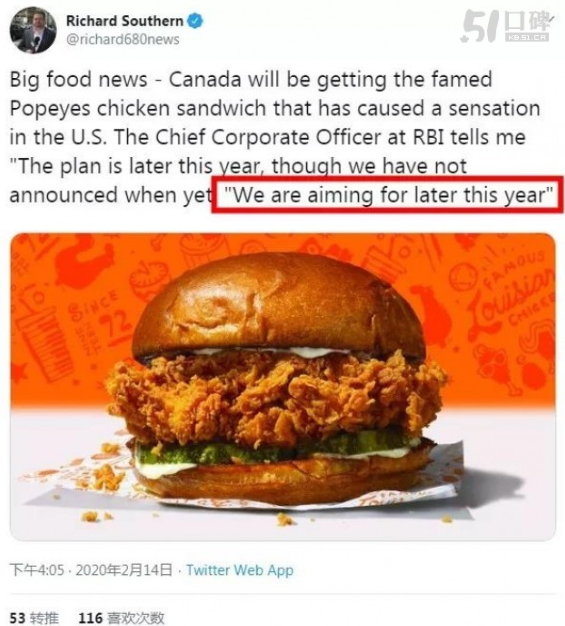The width and height of the screenshot is (565, 626).
Task: Click the red-boxed aiming for later quote
Action: coord(388,194)
